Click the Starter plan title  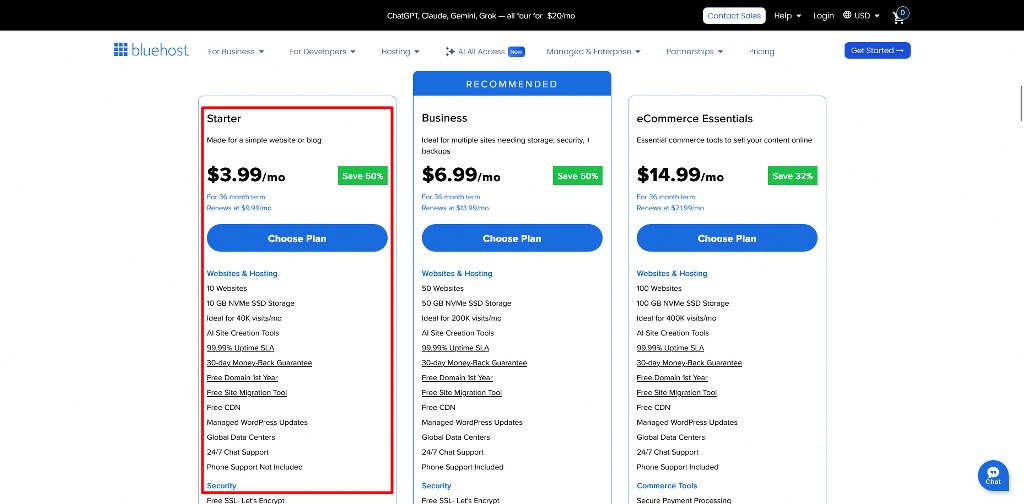click(224, 119)
